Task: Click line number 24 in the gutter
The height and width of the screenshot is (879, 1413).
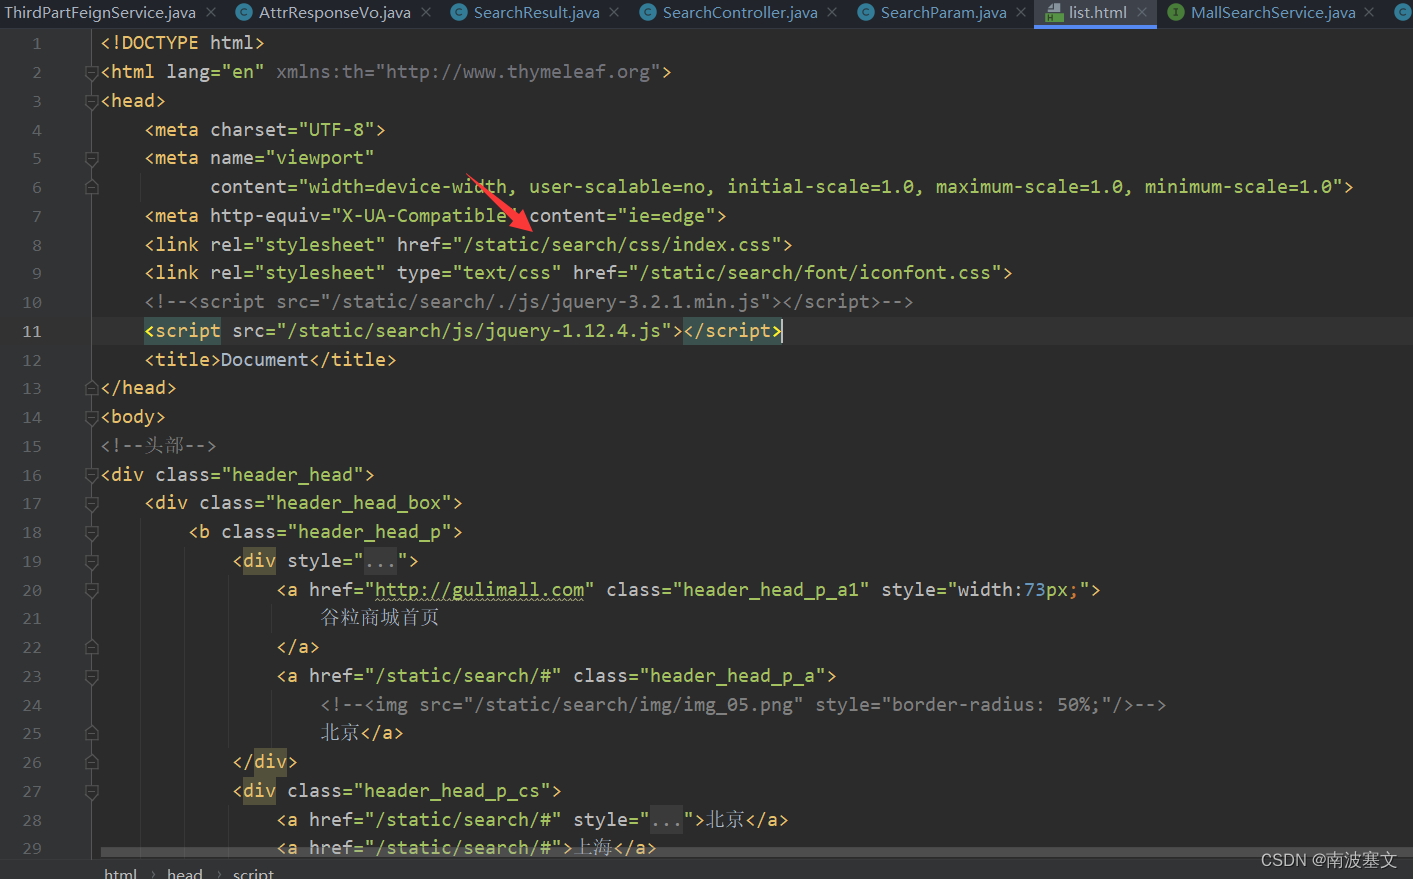Action: coord(32,705)
